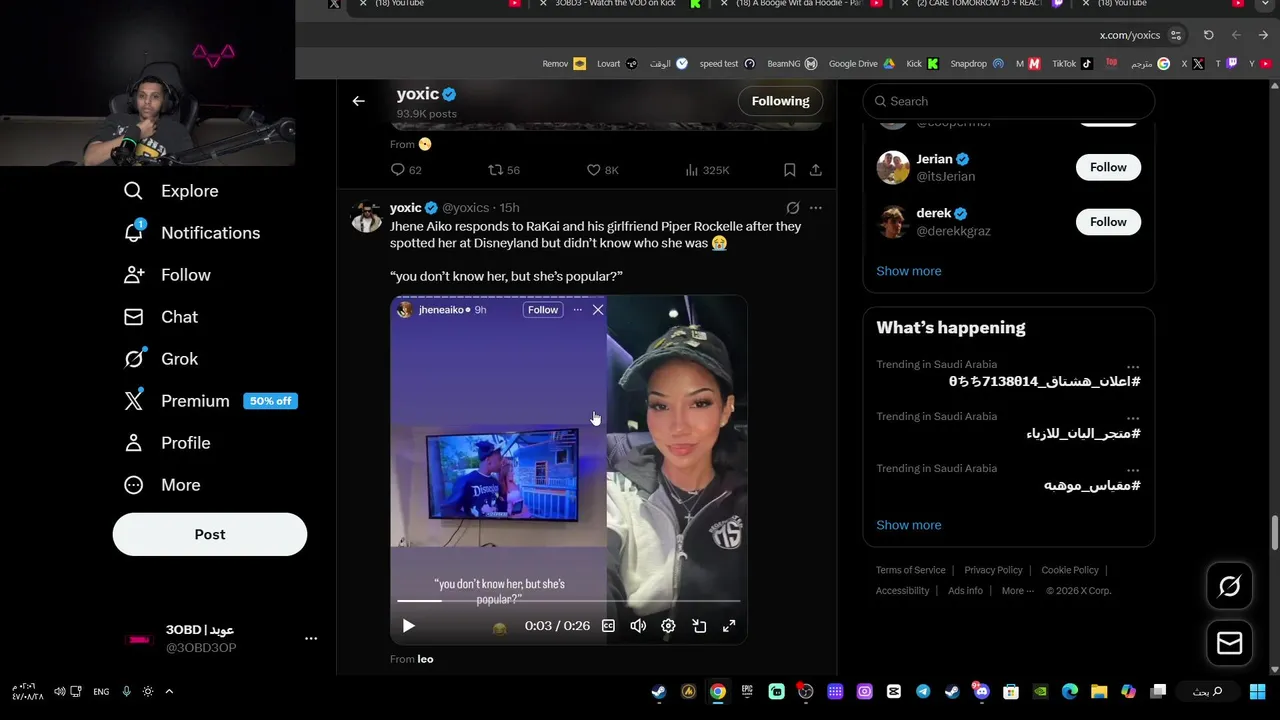Open the three-dot menu on Jhene Aiko post
The image size is (1280, 720).
[x=816, y=208]
